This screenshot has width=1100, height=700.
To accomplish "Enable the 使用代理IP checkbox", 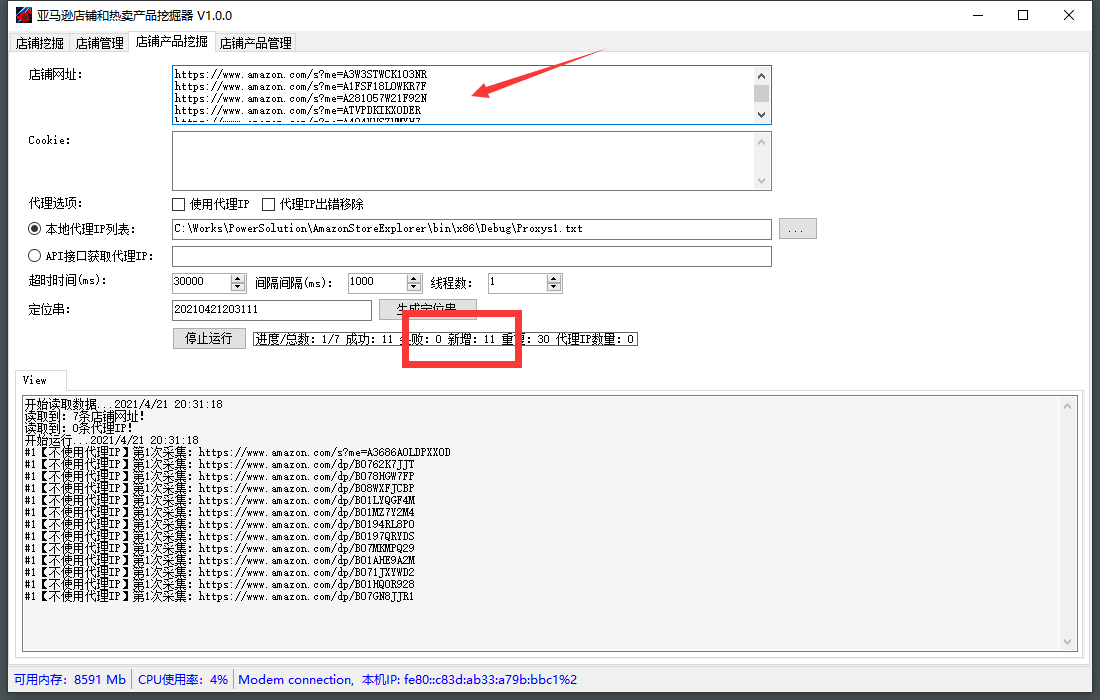I will click(178, 204).
